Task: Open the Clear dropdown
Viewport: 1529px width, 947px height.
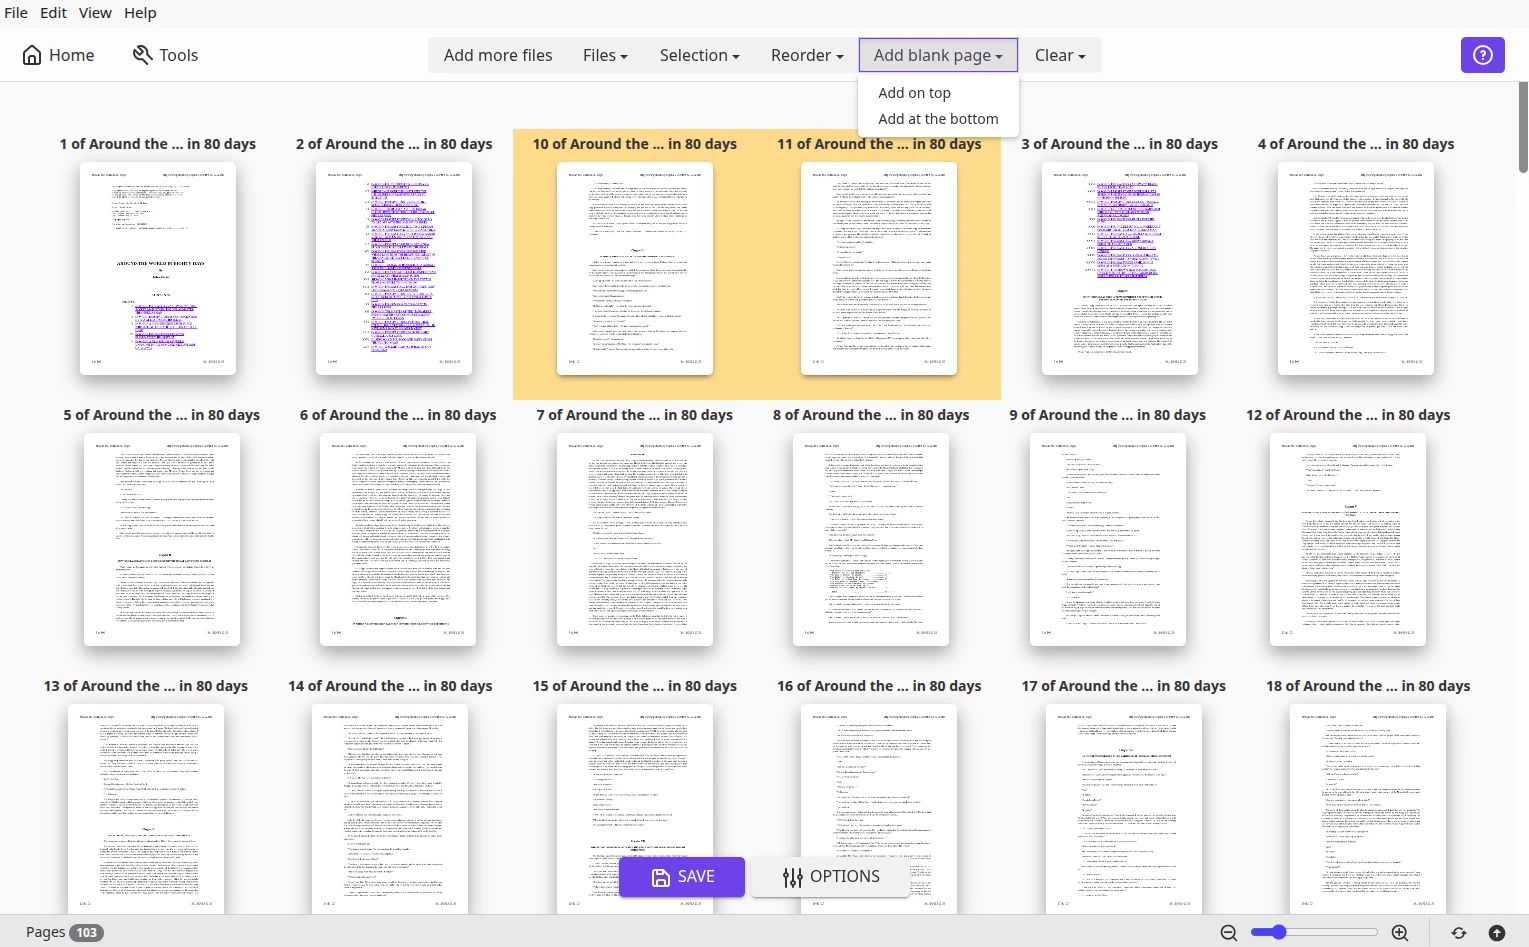Action: point(1060,55)
